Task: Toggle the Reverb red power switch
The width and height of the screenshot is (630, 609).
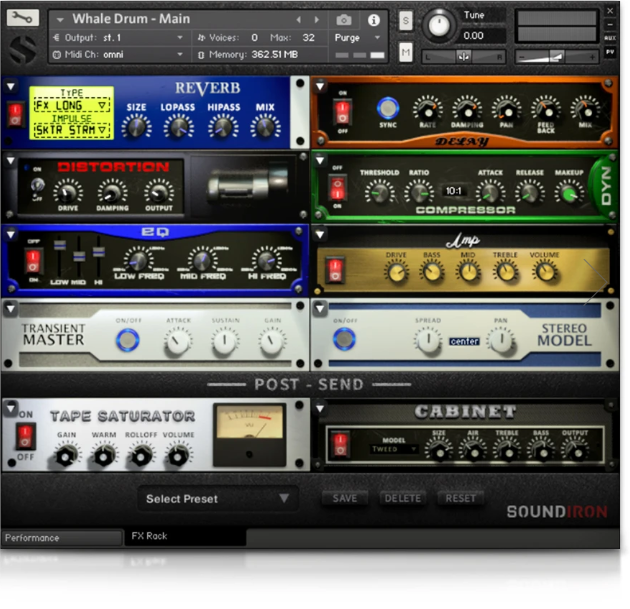Action: pos(16,114)
